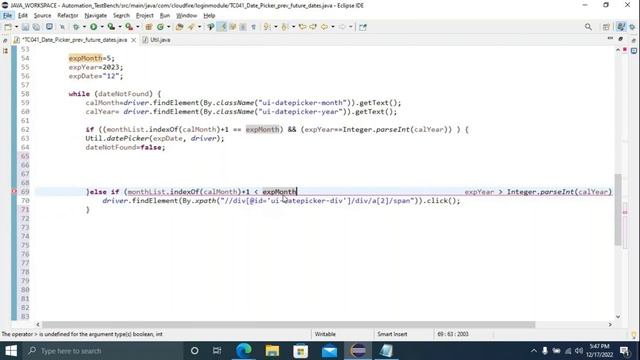
Task: Click the horizontal editor scrollbar thumb
Action: [x=289, y=324]
